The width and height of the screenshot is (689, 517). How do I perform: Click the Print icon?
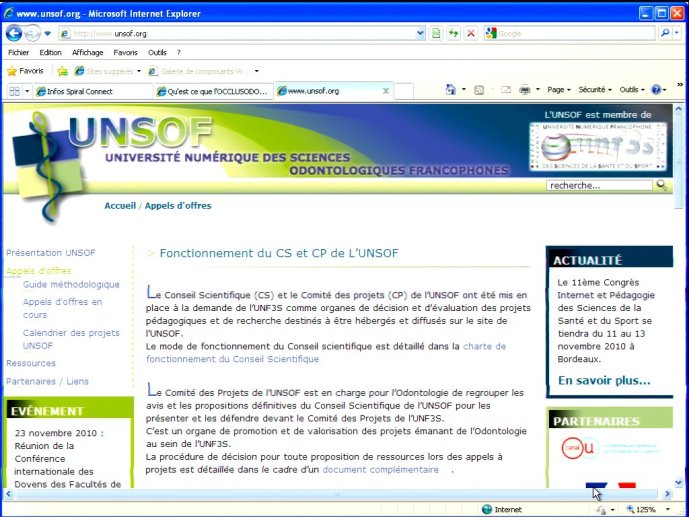[x=525, y=90]
